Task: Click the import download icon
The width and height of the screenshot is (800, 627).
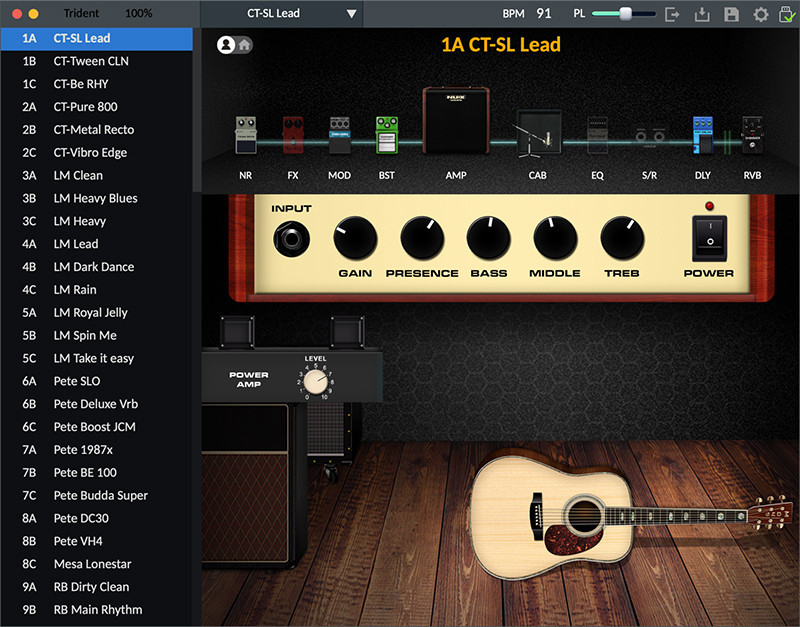Action: [702, 14]
